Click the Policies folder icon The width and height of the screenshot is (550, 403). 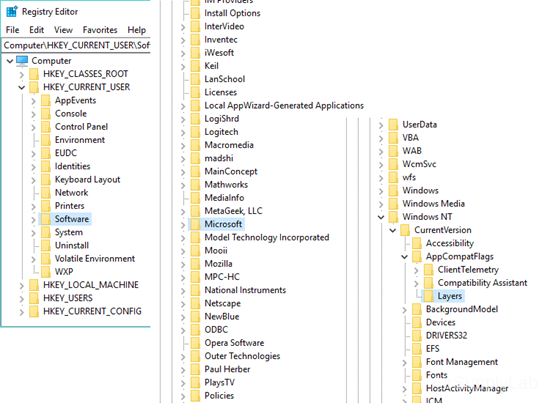pyautogui.click(x=195, y=396)
